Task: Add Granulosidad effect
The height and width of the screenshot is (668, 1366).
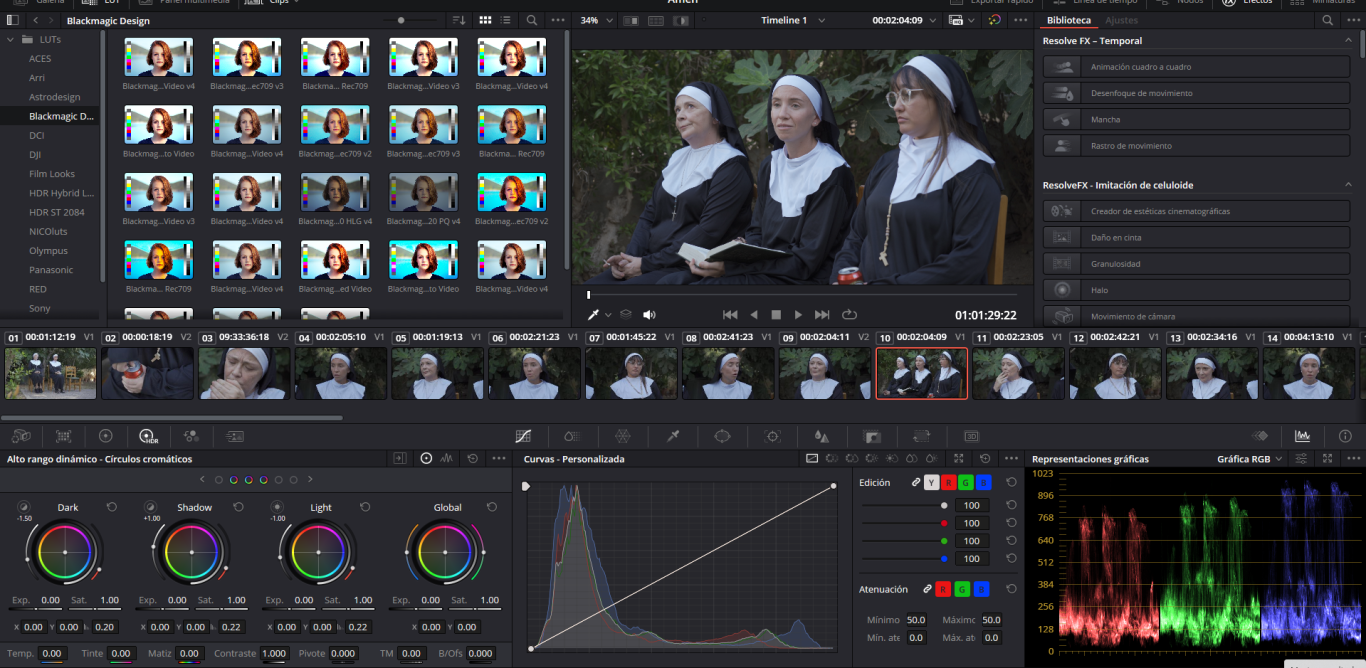Action: (x=1197, y=264)
